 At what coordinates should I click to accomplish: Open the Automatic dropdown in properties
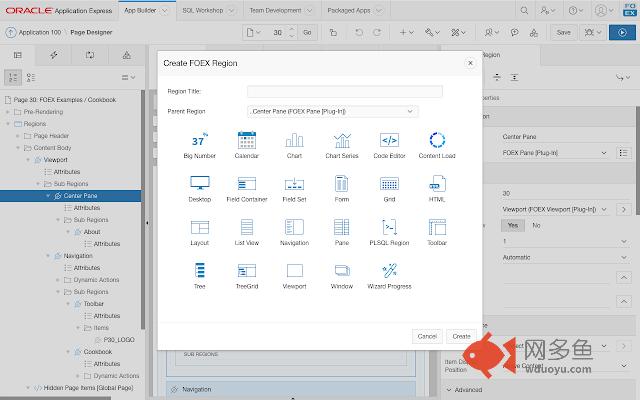click(565, 258)
